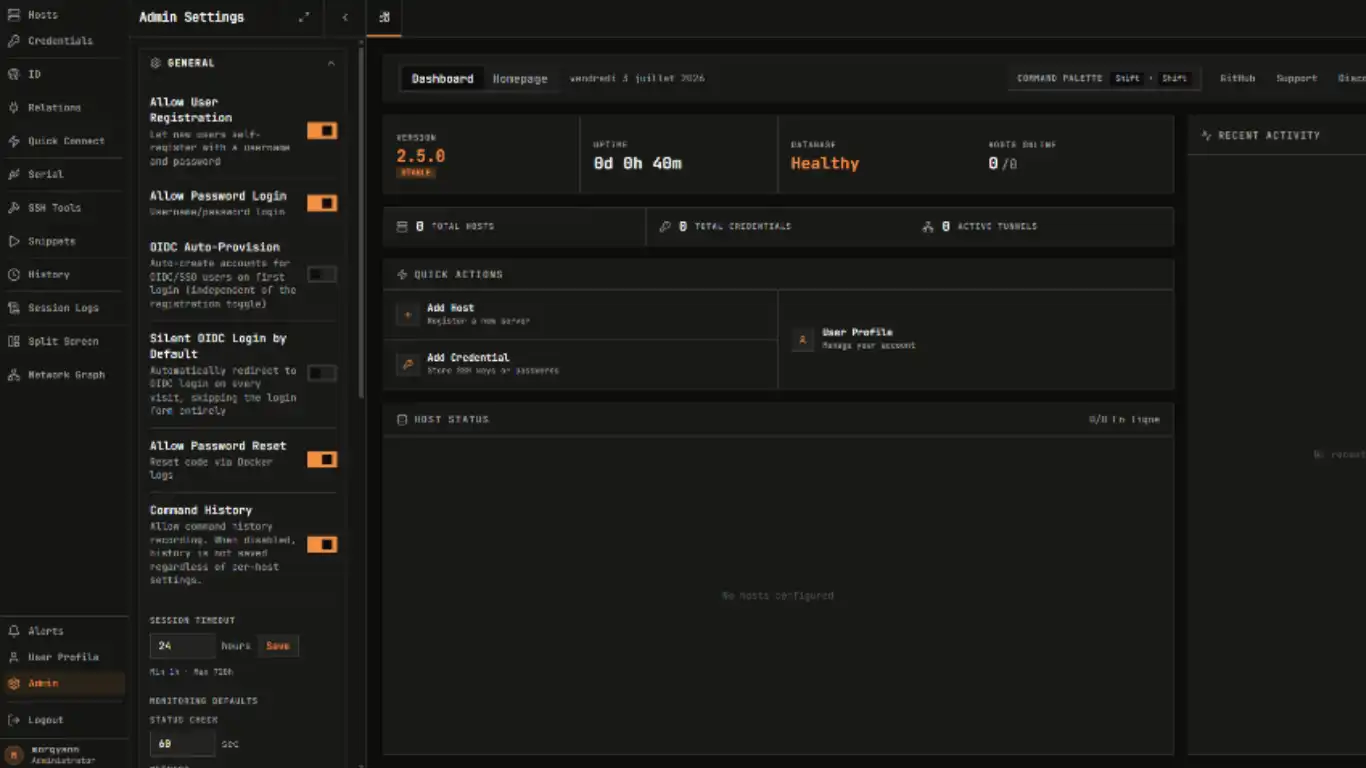The width and height of the screenshot is (1366, 768).
Task: Open Relations in the sidebar
Action: click(x=54, y=107)
